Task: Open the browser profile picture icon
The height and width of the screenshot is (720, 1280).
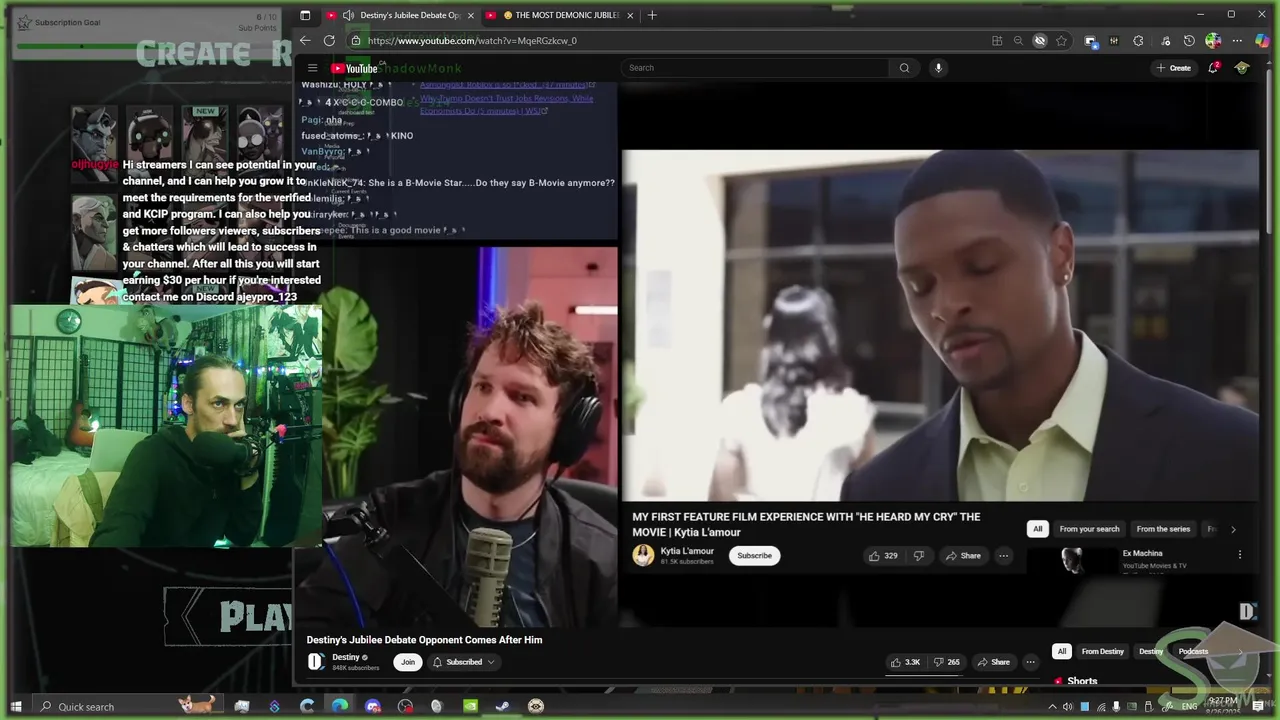Action: [1213, 41]
